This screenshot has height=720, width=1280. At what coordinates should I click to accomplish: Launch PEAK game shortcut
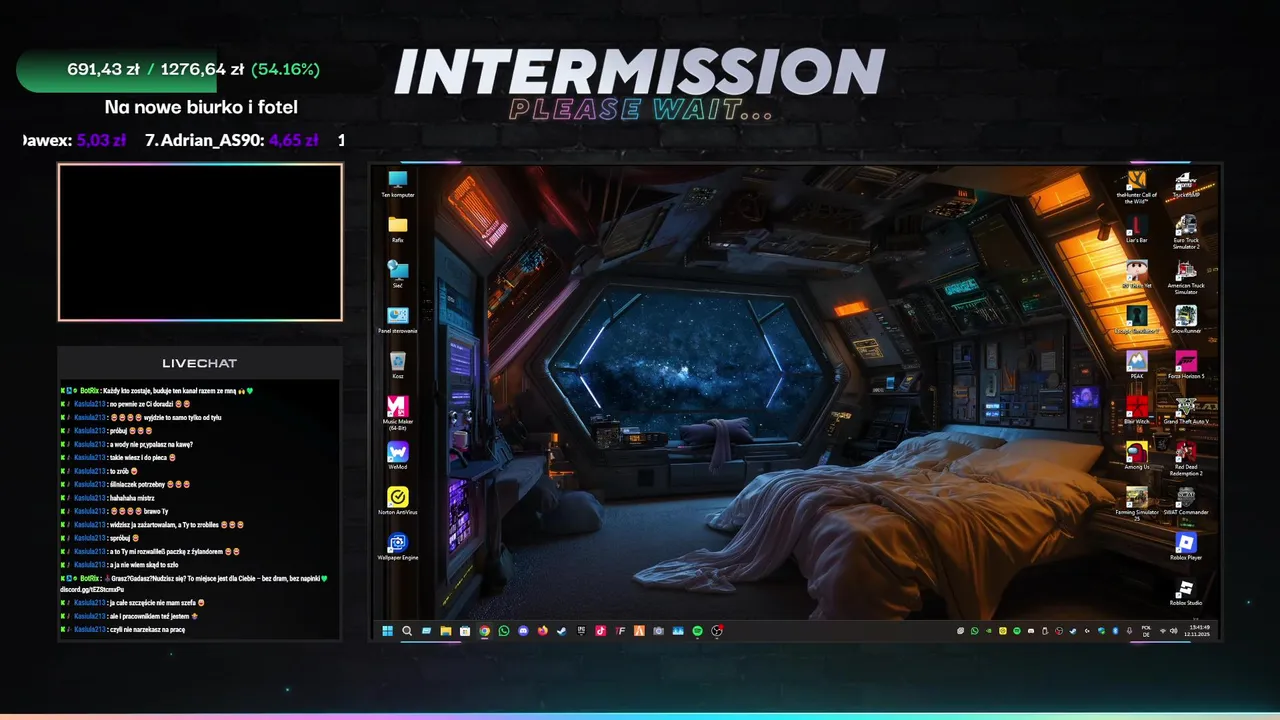point(1136,366)
